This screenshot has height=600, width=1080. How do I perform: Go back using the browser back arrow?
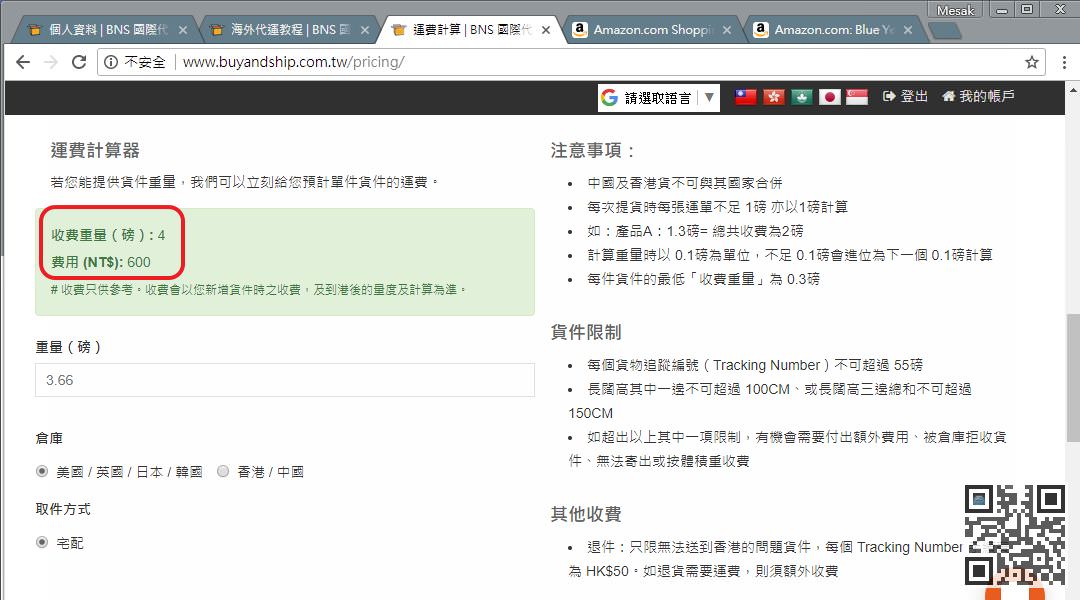23,62
